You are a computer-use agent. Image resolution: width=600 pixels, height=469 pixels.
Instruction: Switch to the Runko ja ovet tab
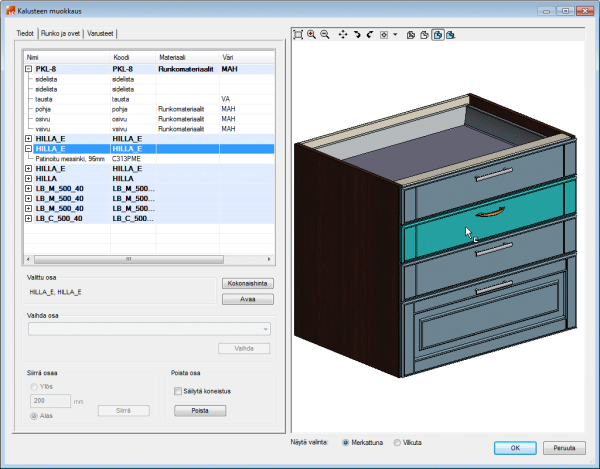point(60,33)
